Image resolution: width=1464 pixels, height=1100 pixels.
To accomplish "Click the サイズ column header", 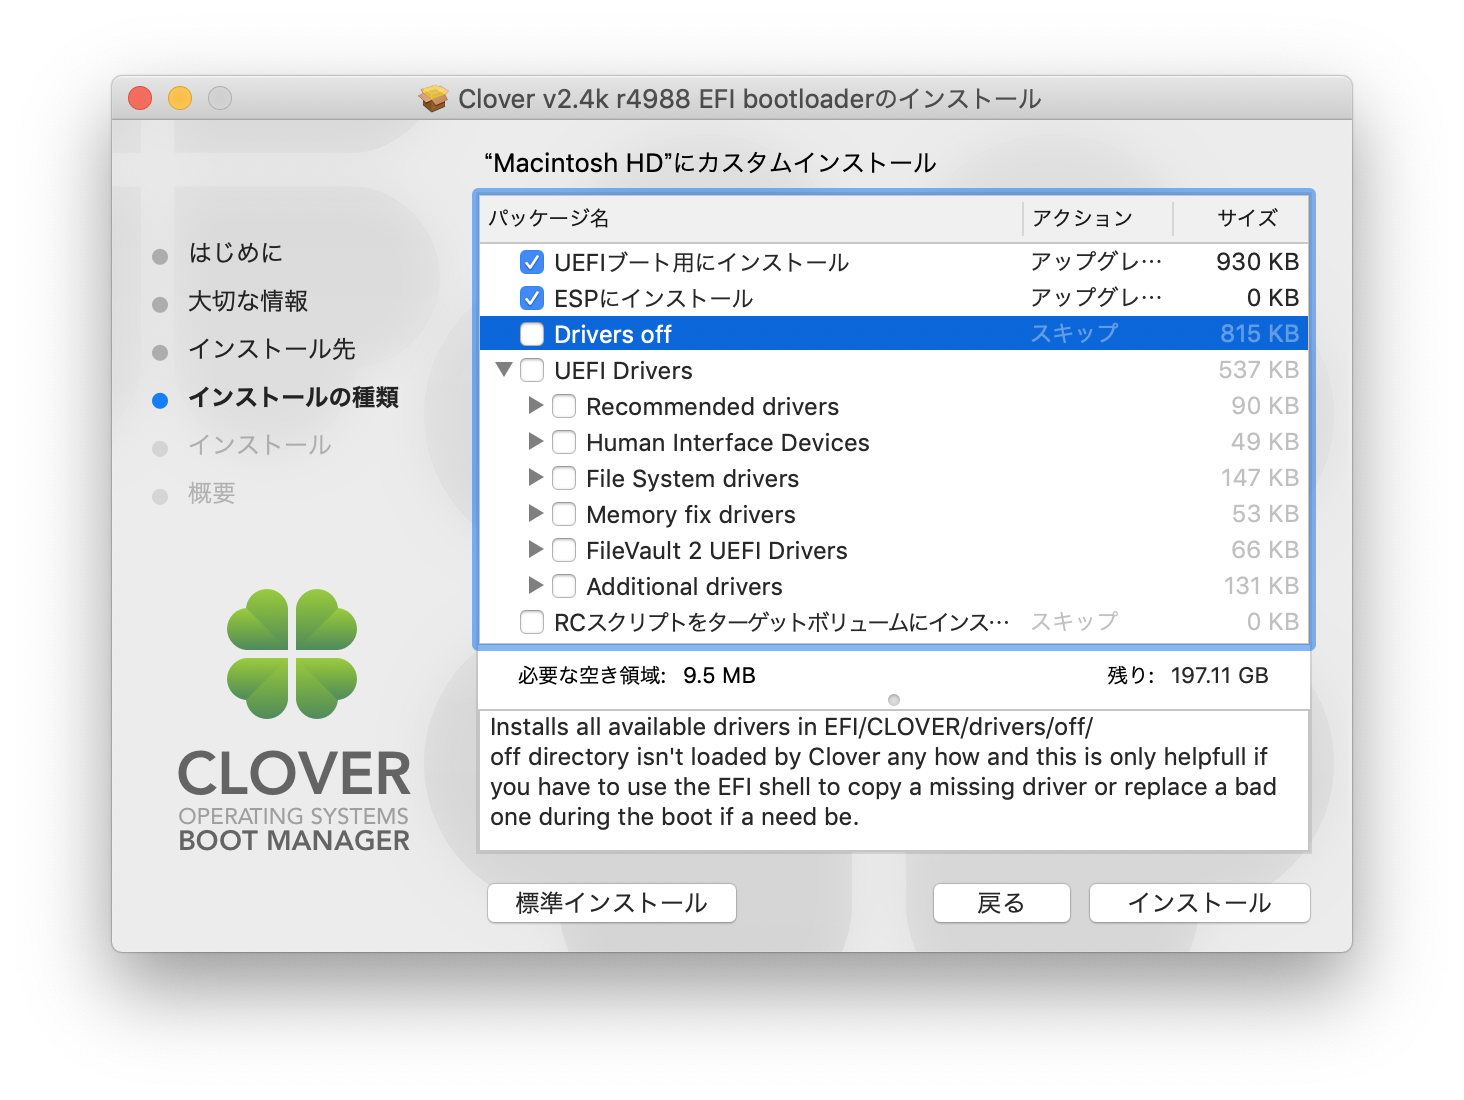I will click(x=1240, y=218).
